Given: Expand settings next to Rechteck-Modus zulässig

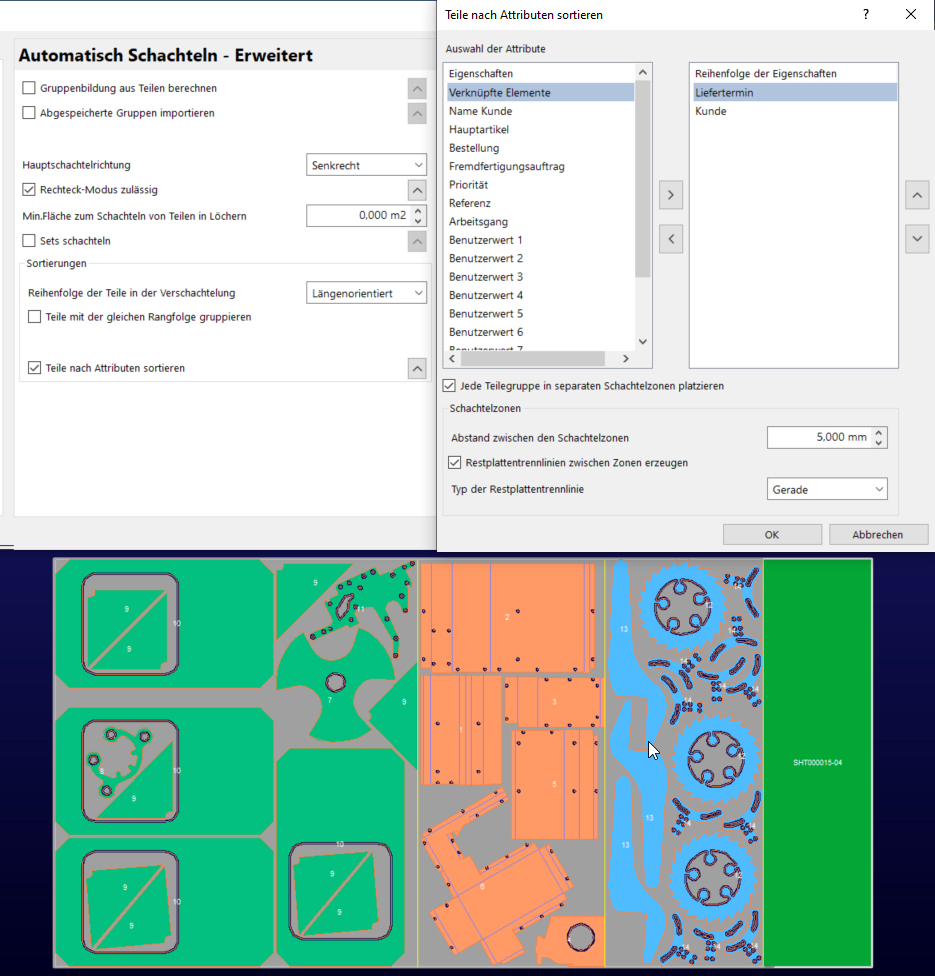Looking at the screenshot, I should tap(417, 190).
